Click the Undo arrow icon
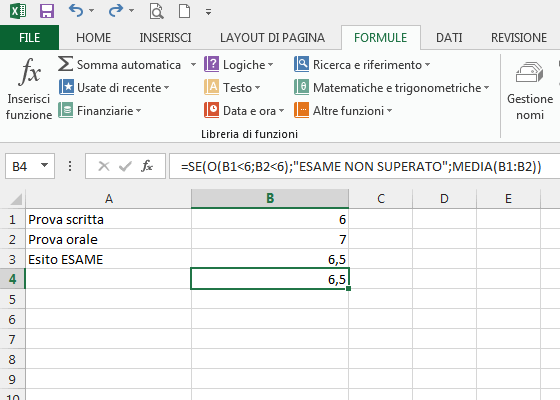 coord(76,11)
